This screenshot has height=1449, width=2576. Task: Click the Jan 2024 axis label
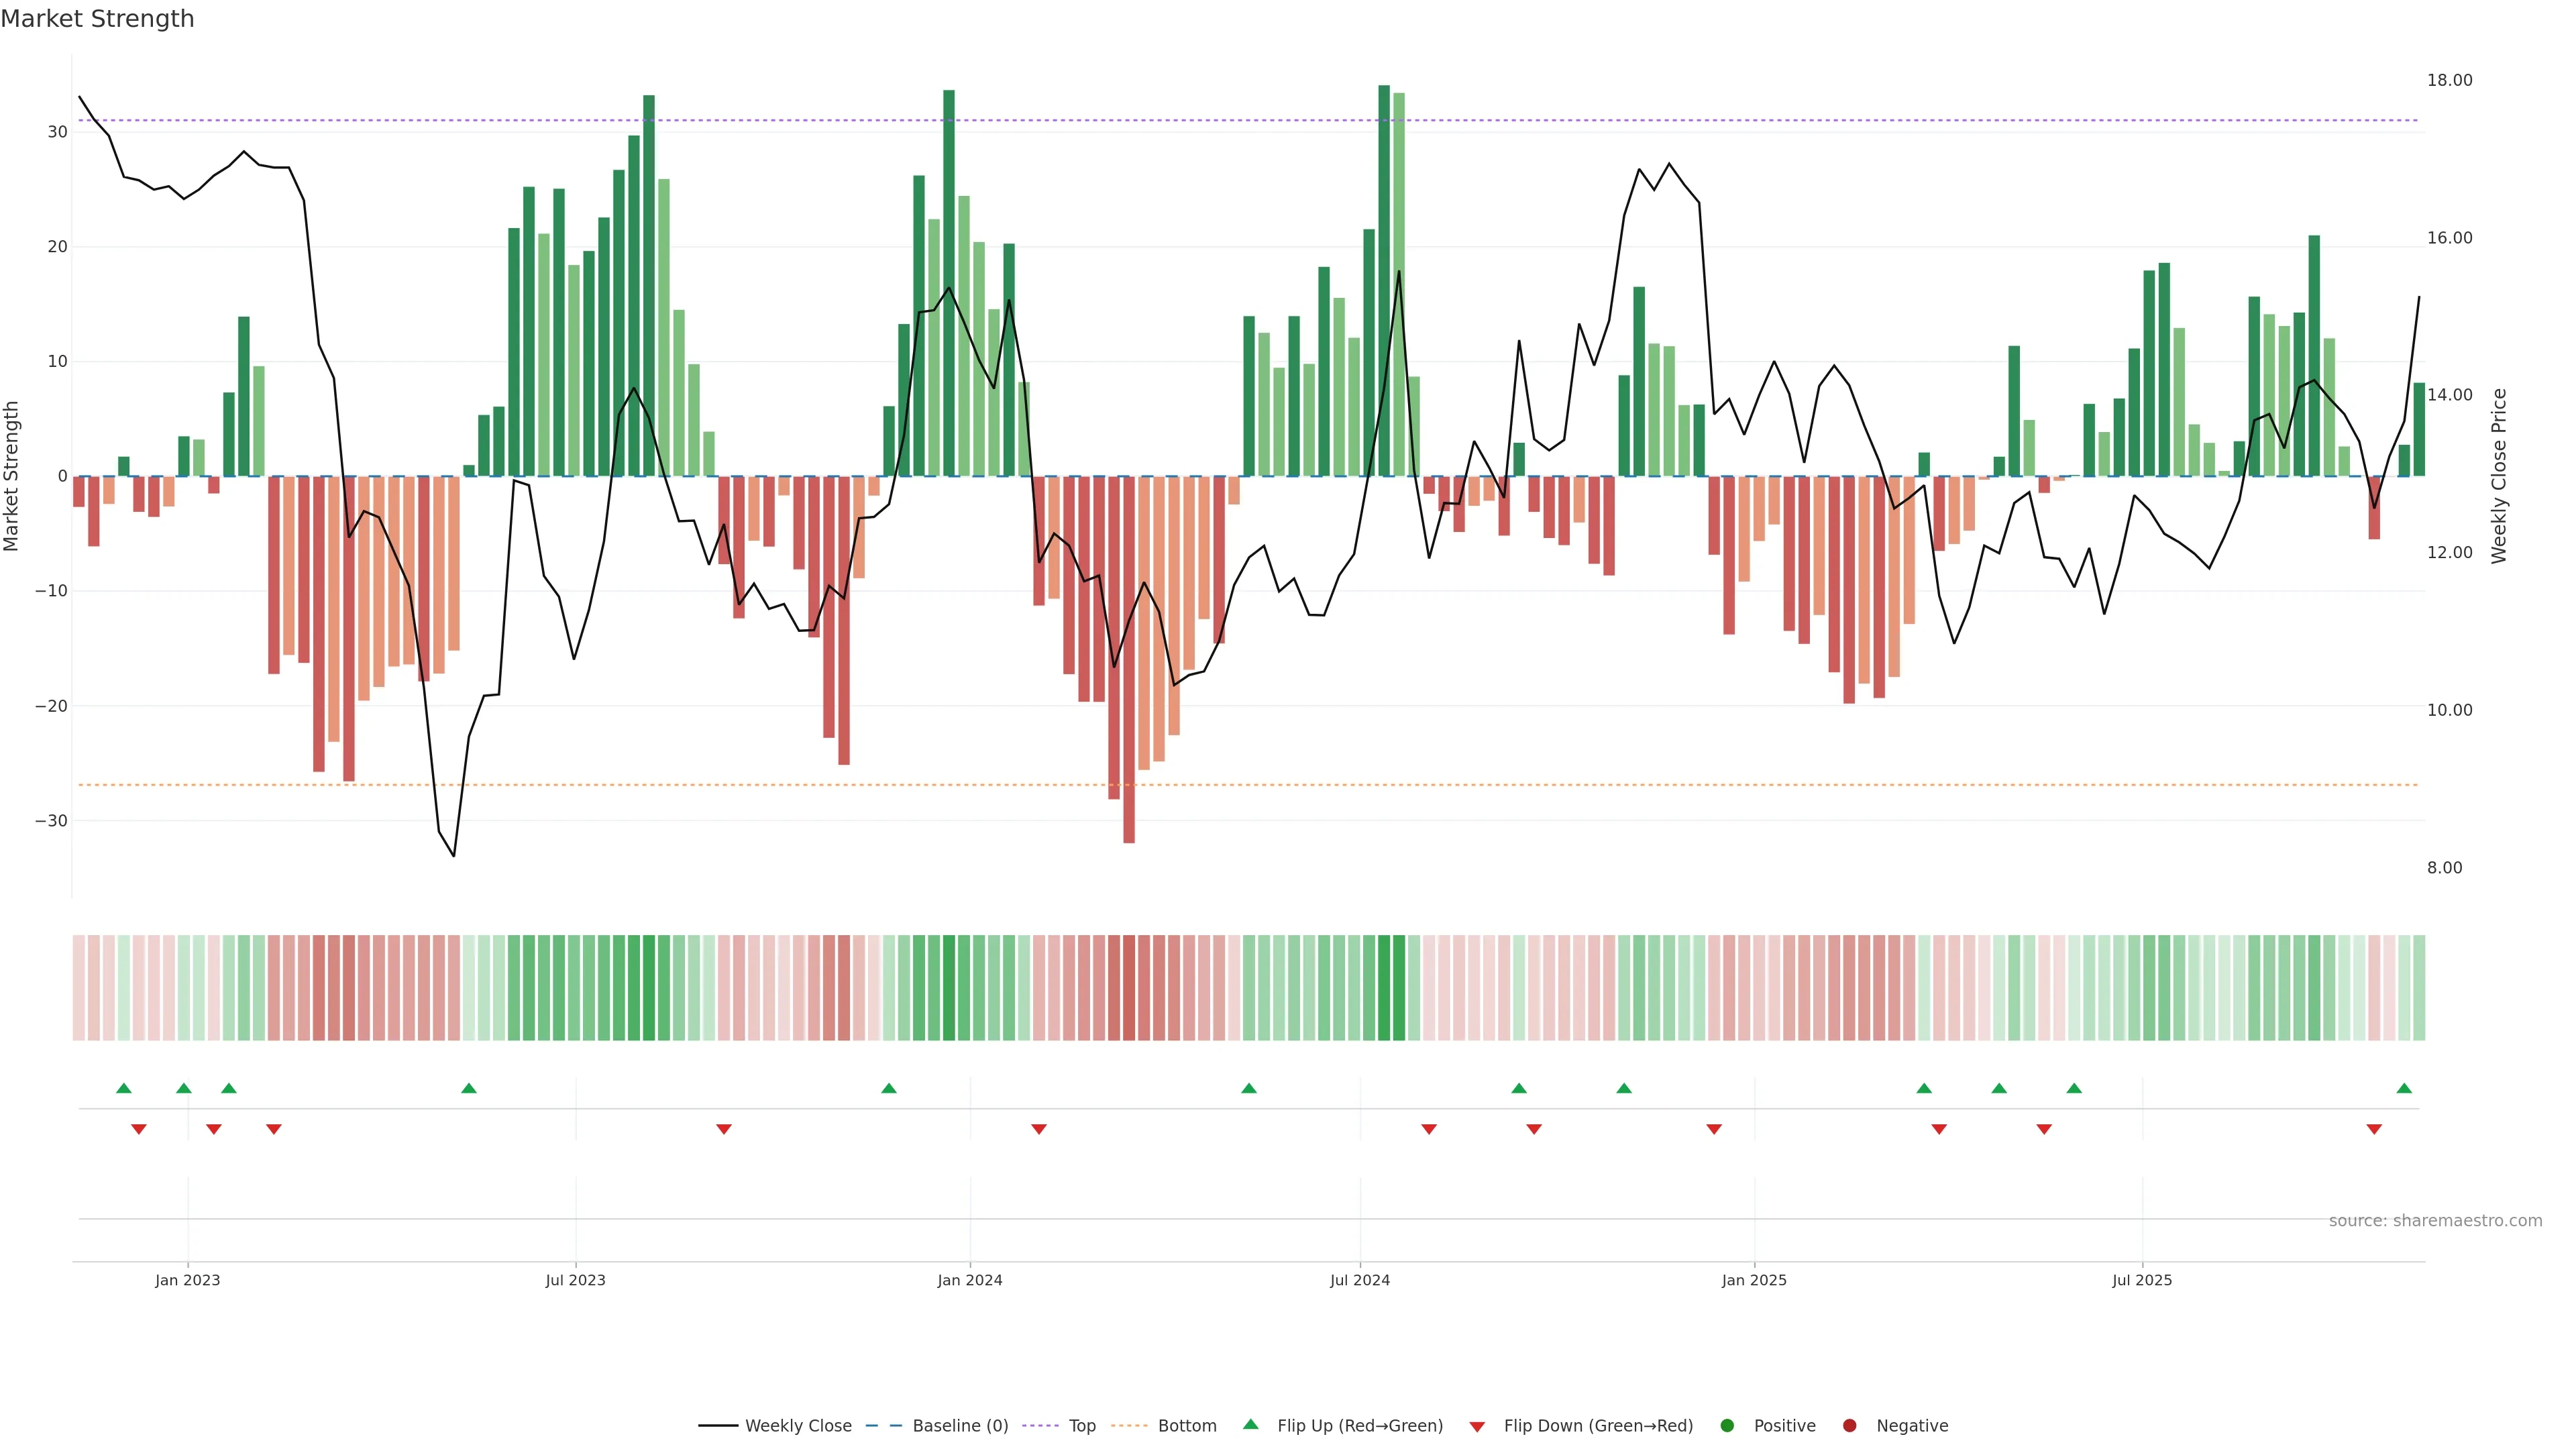point(969,1280)
